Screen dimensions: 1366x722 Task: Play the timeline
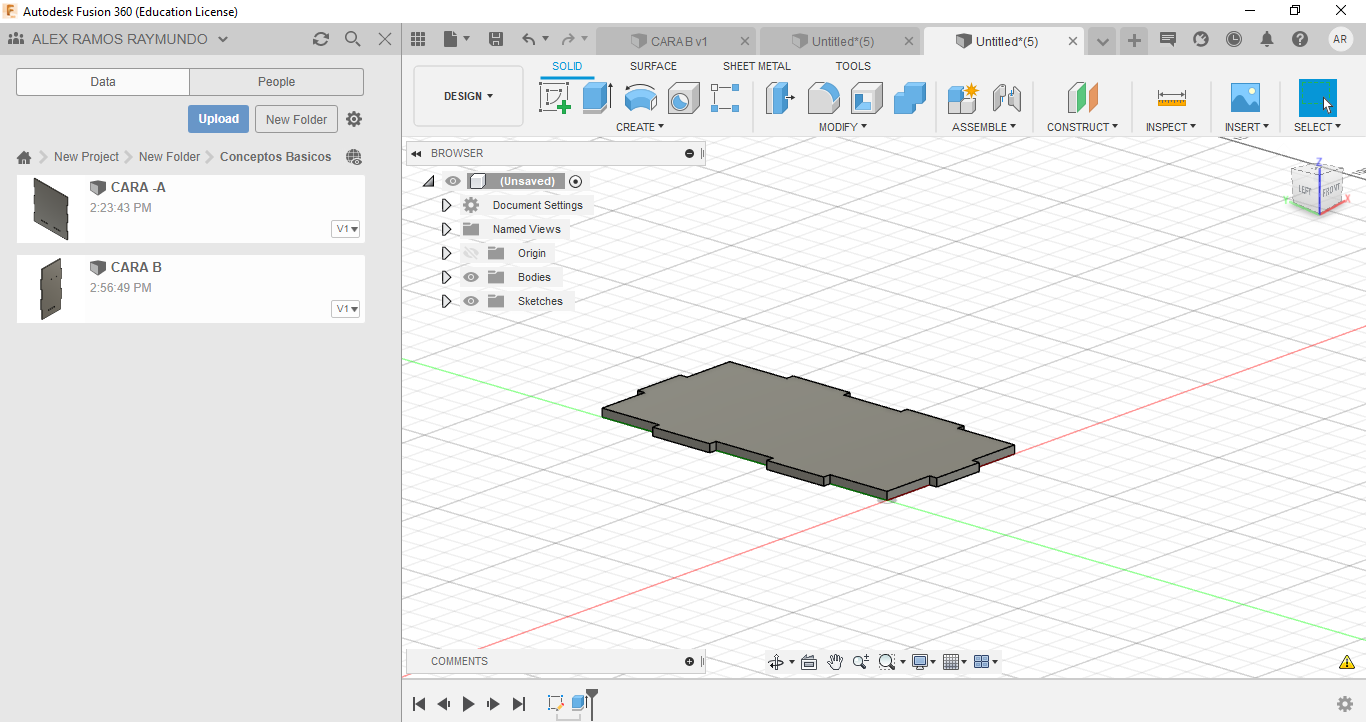tap(468, 704)
